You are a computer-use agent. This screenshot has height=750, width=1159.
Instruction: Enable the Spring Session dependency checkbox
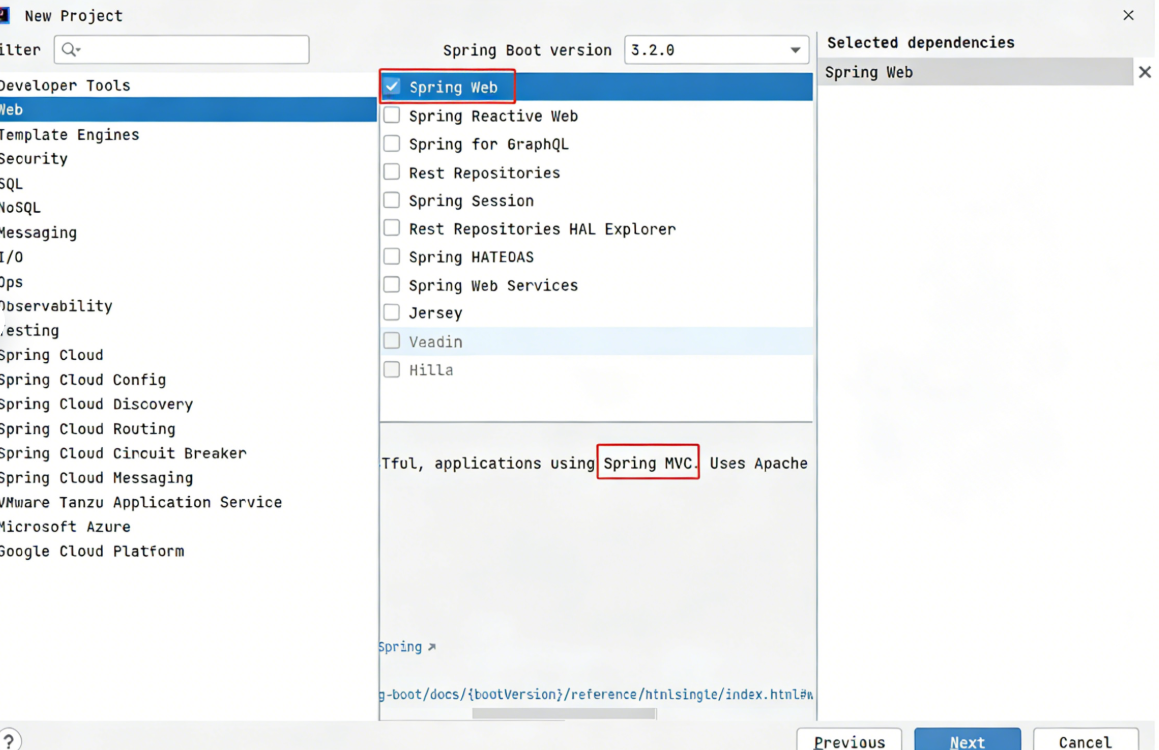click(392, 200)
